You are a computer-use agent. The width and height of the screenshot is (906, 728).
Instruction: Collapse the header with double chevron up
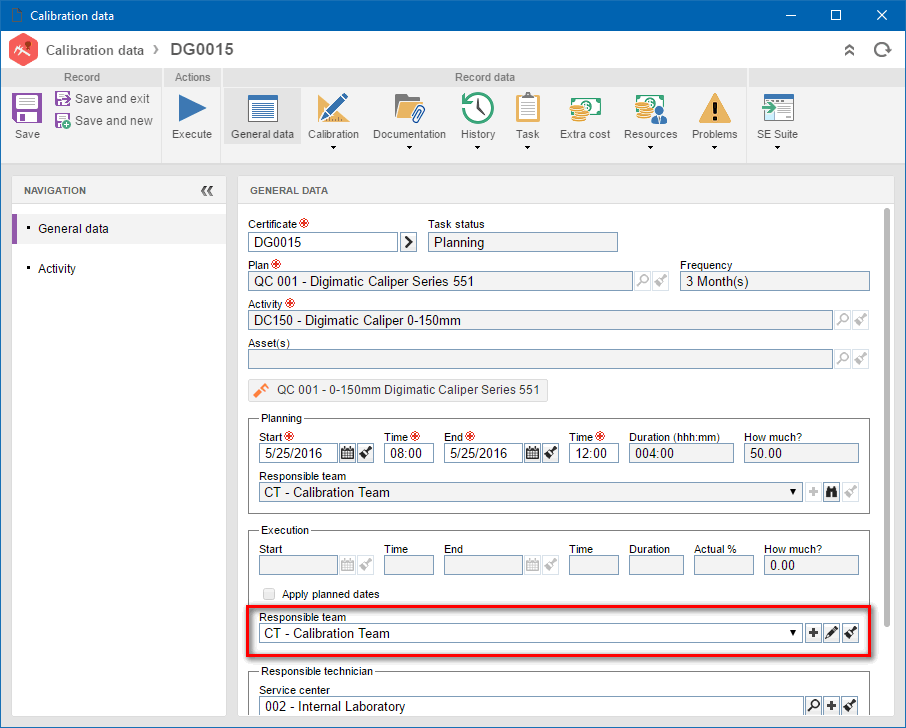click(x=849, y=50)
